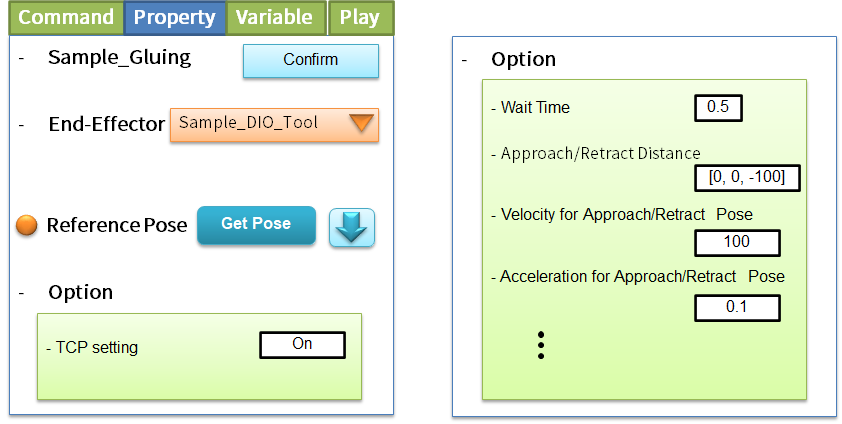Select the Variable tab
842x424 pixels.
click(x=273, y=17)
